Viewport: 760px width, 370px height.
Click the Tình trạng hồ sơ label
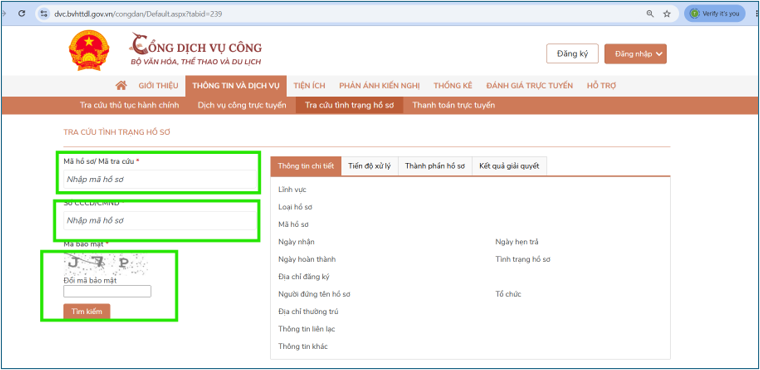[x=523, y=259]
